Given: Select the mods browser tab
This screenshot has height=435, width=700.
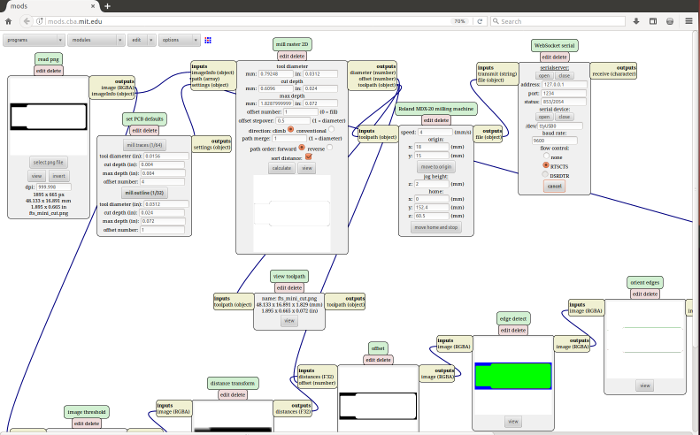Looking at the screenshot, I should tap(50, 6).
